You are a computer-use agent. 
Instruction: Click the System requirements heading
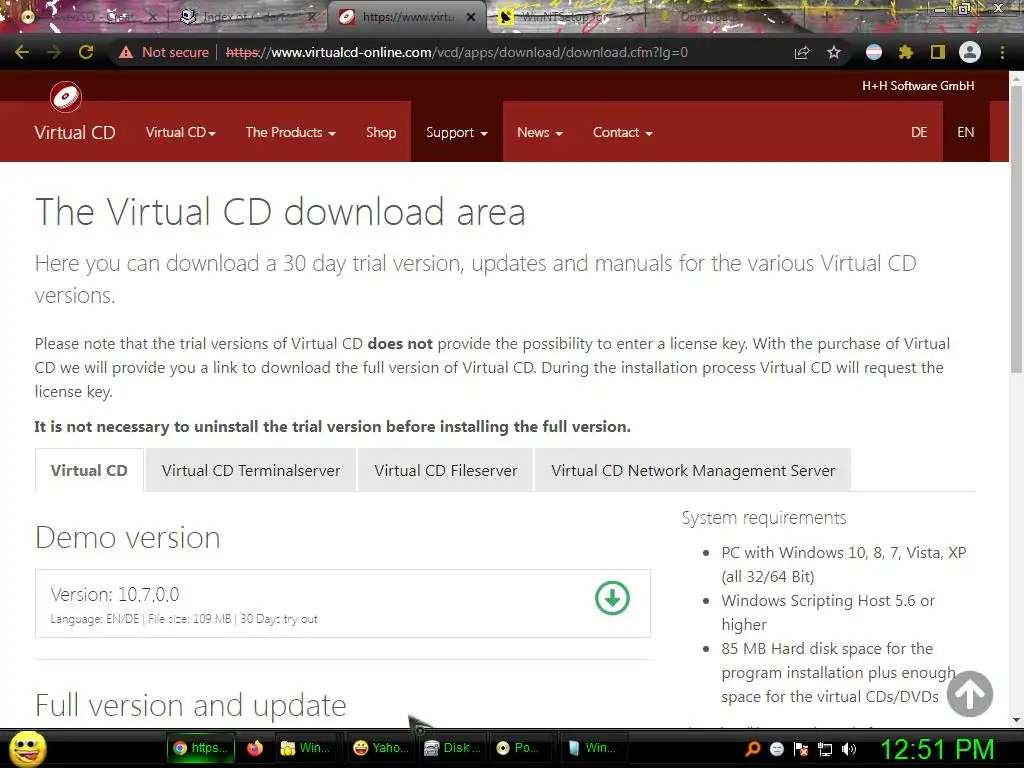(763, 518)
